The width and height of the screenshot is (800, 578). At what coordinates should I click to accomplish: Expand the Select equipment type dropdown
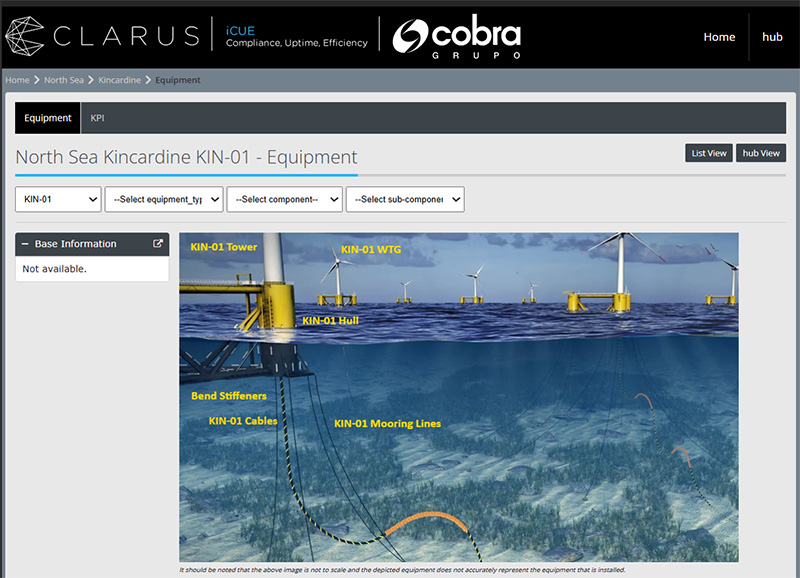click(x=164, y=199)
